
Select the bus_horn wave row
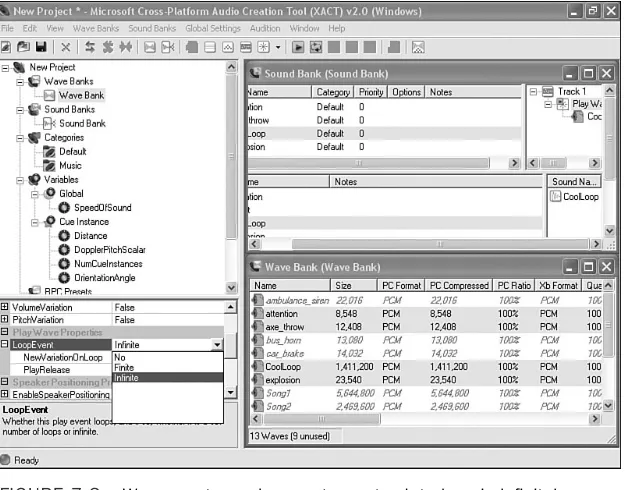click(426, 340)
